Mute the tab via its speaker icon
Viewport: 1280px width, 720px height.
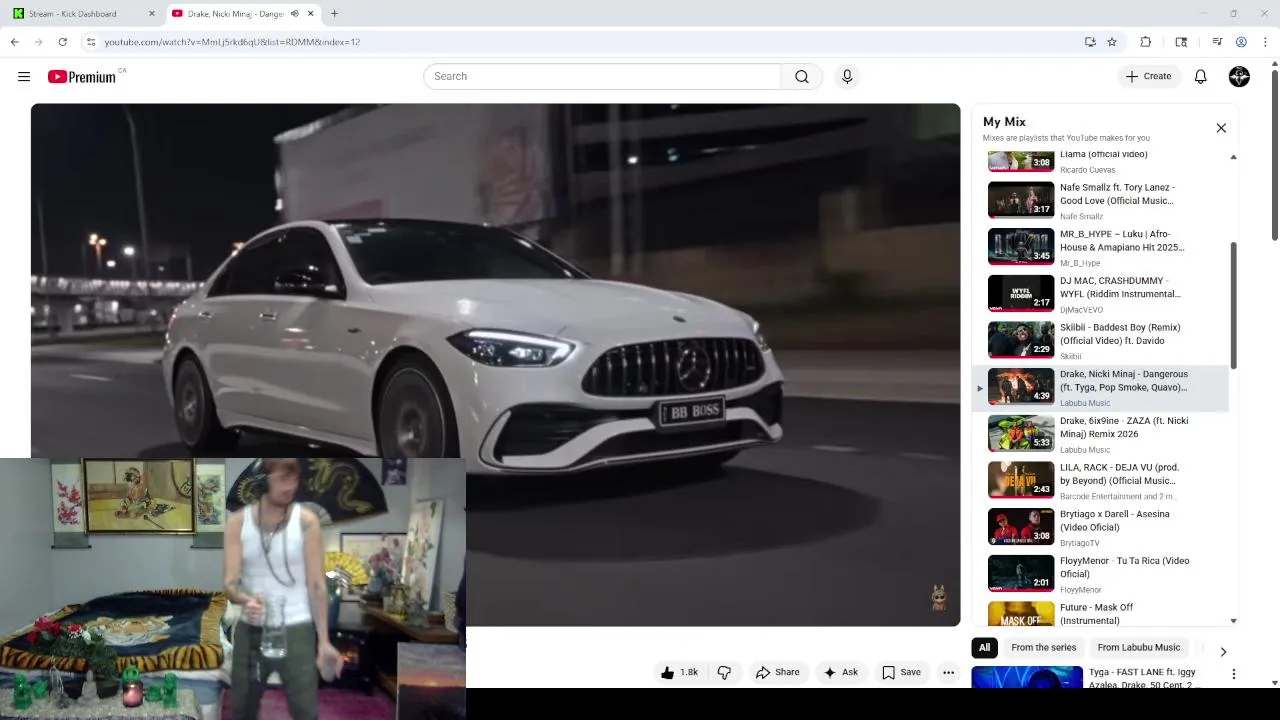click(x=294, y=14)
